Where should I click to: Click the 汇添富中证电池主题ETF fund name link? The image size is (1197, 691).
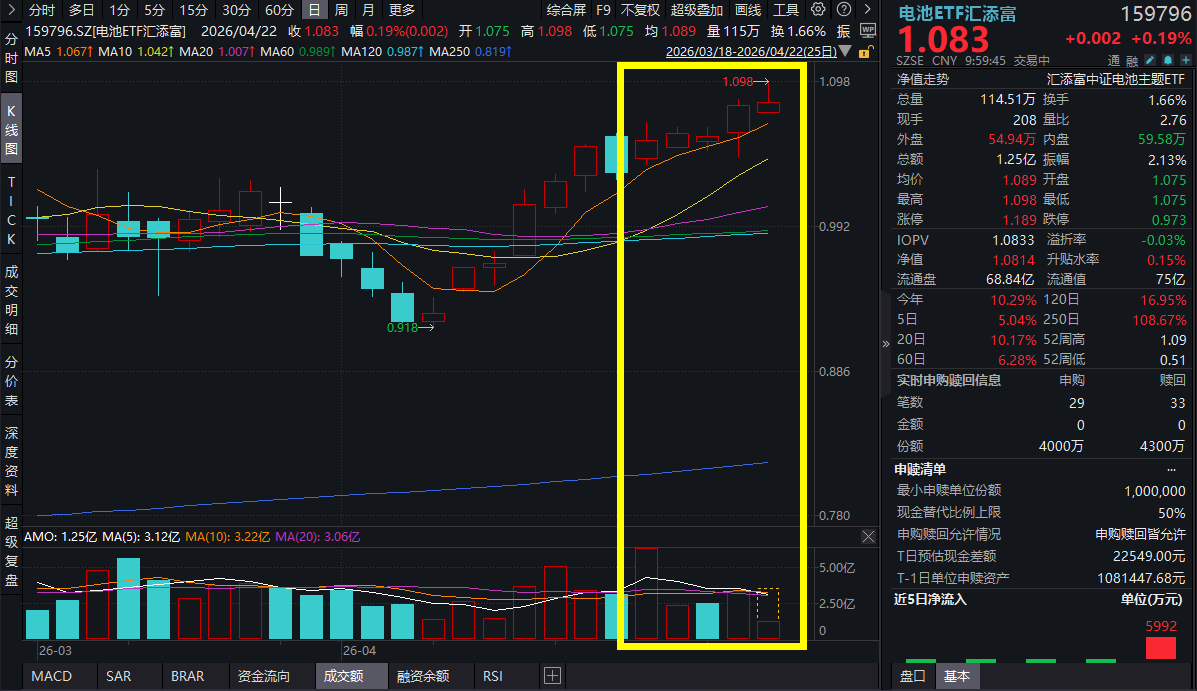[1116, 79]
